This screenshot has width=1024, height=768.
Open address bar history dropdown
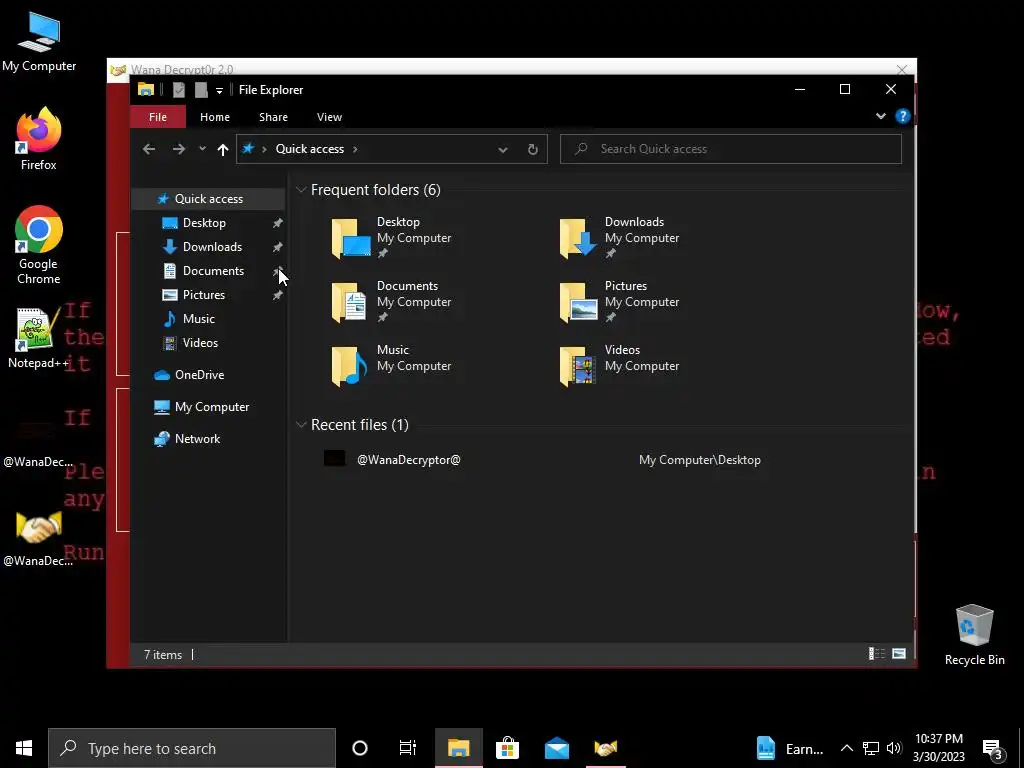(x=503, y=150)
